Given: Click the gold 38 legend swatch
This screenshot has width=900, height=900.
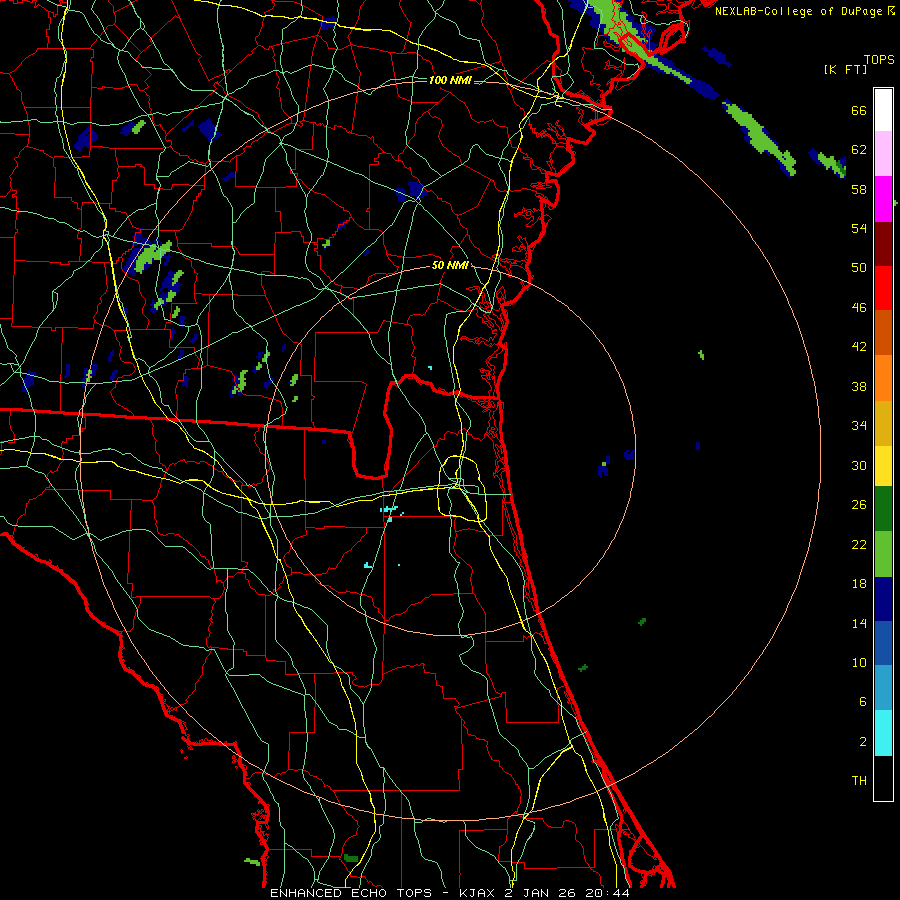Looking at the screenshot, I should pos(883,423).
